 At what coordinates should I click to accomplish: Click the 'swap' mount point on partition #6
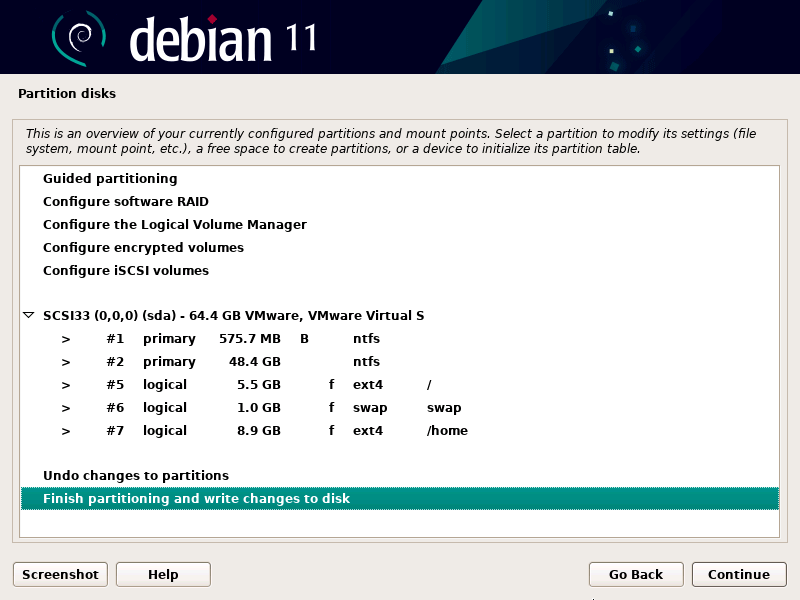coord(444,408)
